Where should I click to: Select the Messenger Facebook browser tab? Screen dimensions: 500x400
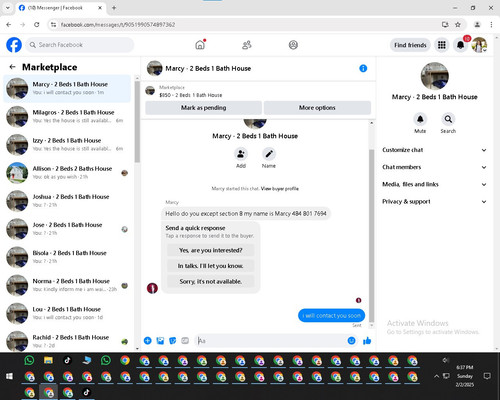coord(60,8)
